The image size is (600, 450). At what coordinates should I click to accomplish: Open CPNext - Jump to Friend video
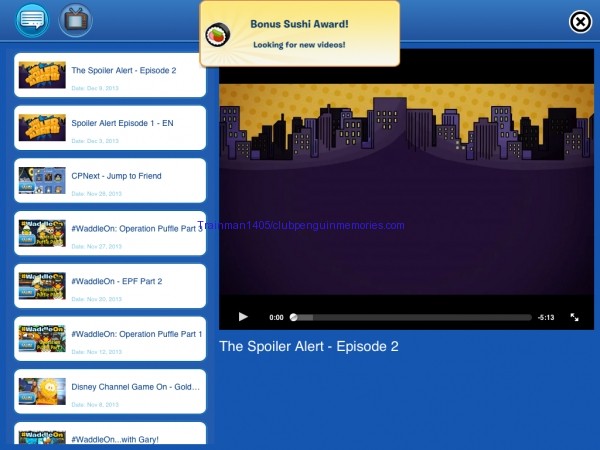click(x=116, y=176)
